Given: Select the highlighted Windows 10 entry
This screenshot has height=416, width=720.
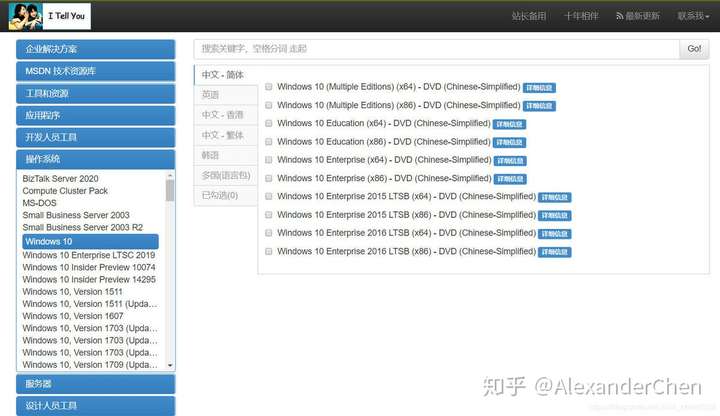Looking at the screenshot, I should [x=90, y=242].
